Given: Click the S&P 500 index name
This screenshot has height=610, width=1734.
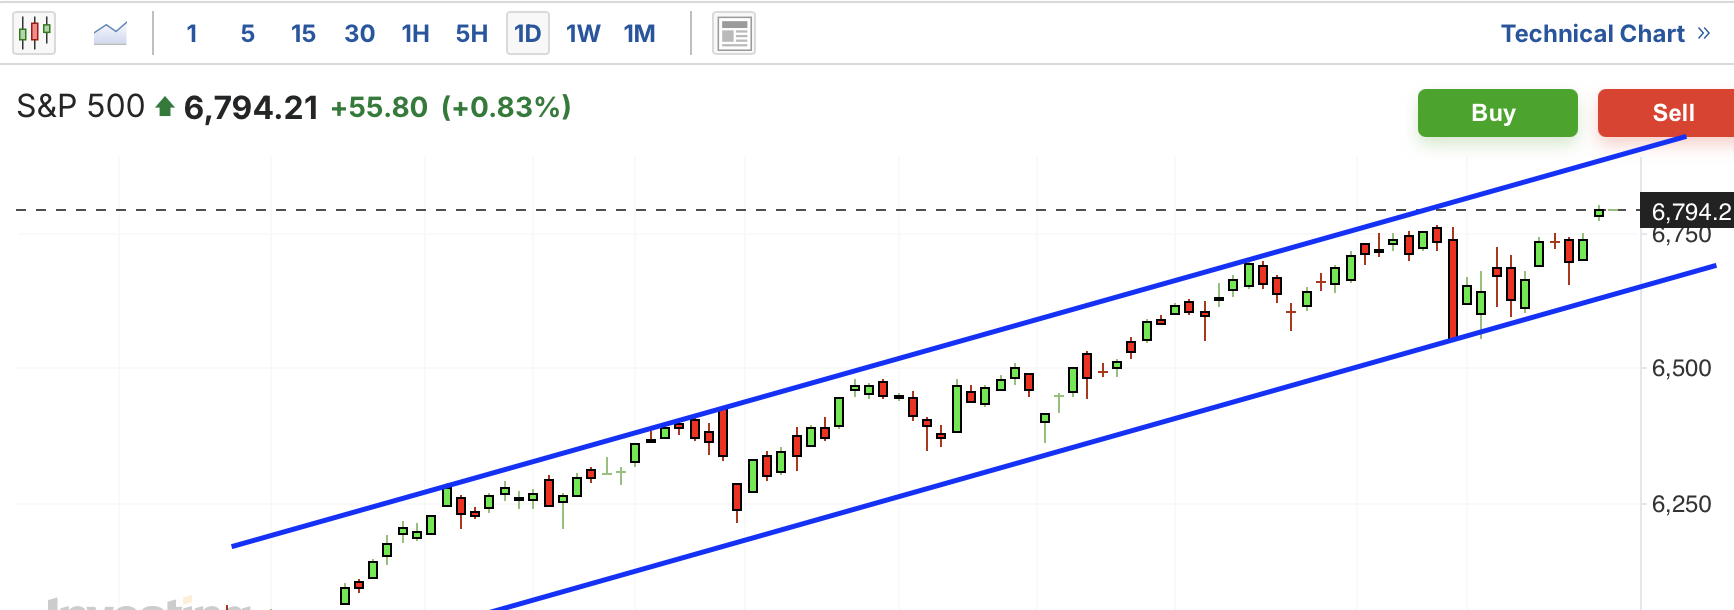Looking at the screenshot, I should 81,106.
